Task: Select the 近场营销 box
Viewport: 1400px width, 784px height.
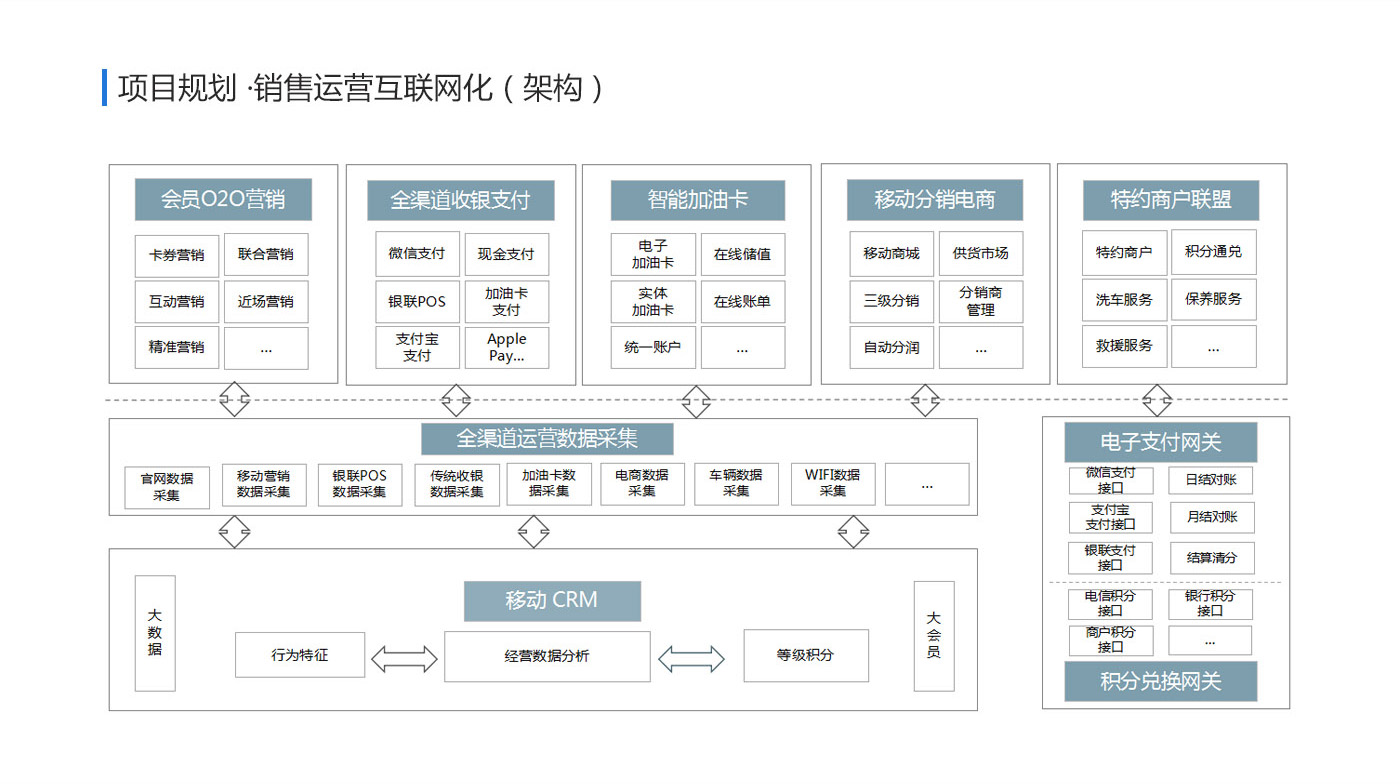Action: 266,301
